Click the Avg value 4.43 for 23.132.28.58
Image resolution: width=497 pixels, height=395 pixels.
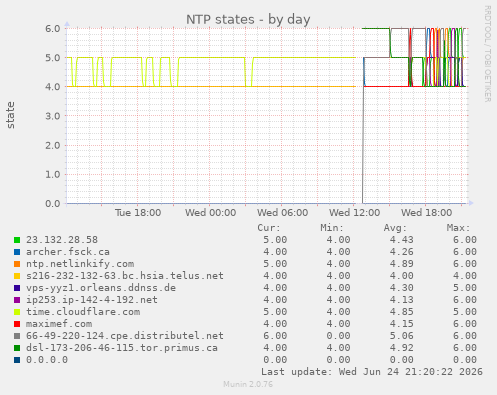402,240
